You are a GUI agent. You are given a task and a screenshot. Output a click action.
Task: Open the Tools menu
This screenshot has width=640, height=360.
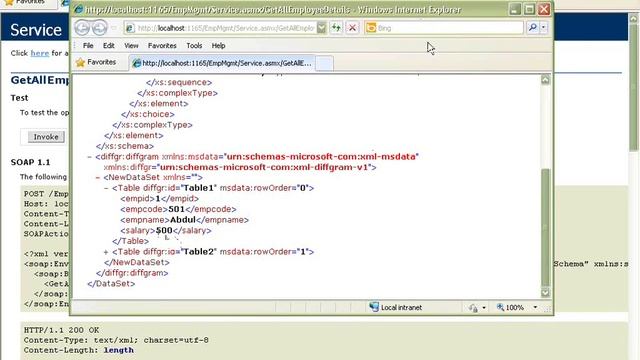tap(194, 46)
